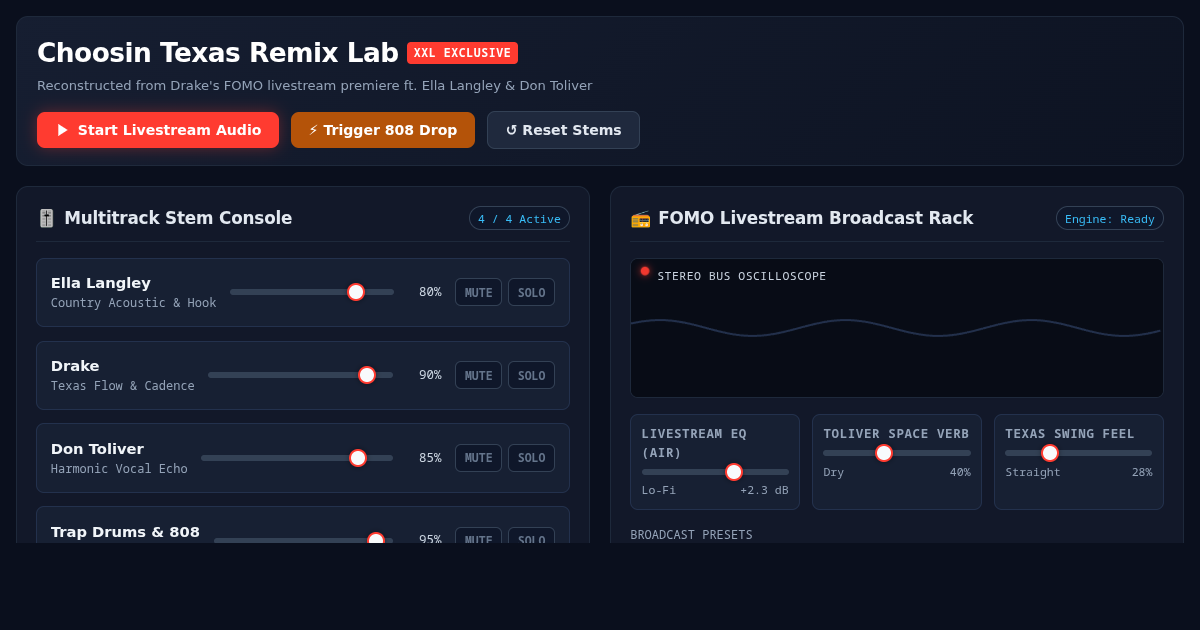Solo the Ella Langley stem

pos(531,292)
